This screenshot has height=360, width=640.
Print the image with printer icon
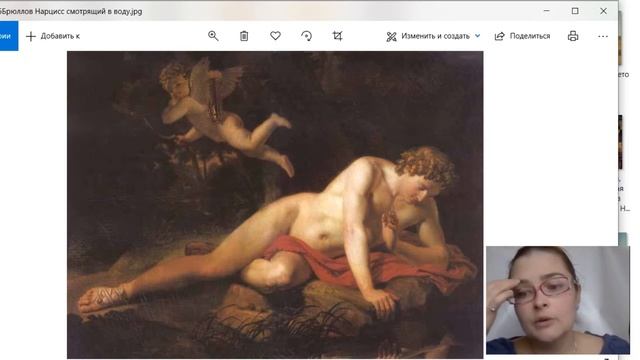(573, 36)
